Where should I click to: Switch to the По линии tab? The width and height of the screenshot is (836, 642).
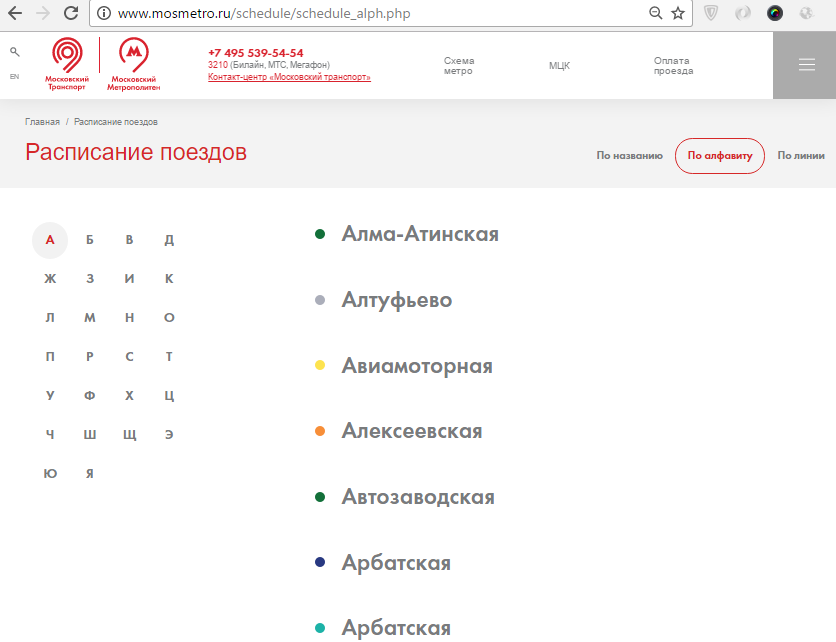click(801, 156)
